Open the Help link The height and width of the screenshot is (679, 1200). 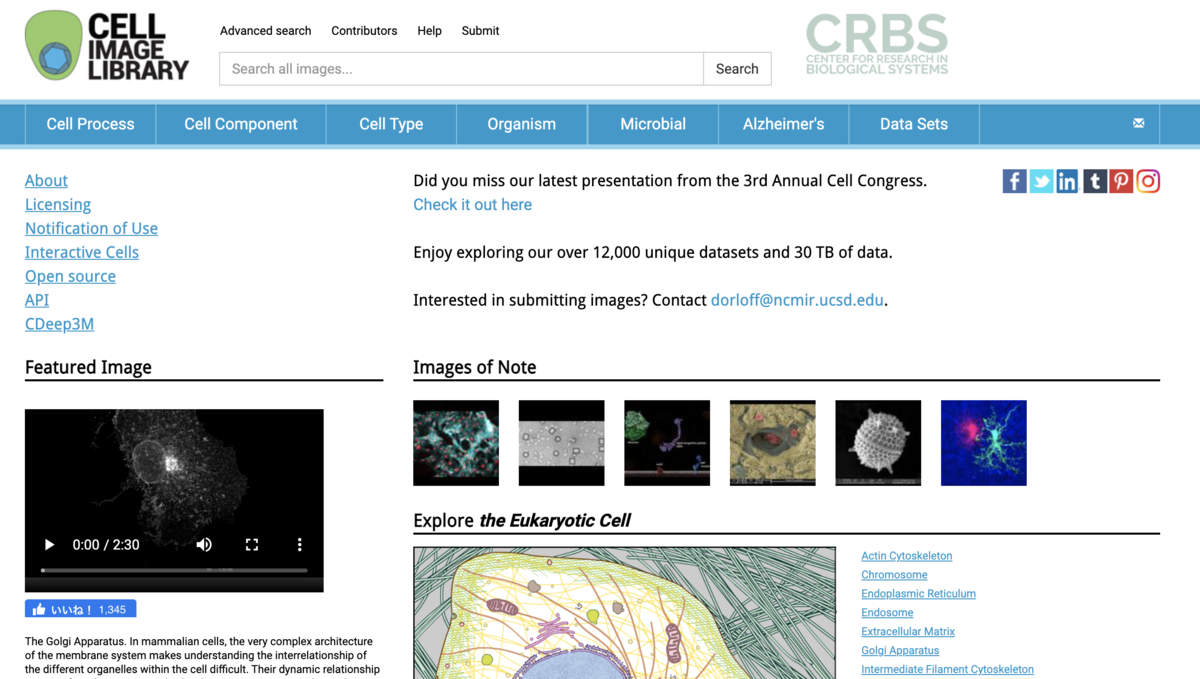pos(430,31)
